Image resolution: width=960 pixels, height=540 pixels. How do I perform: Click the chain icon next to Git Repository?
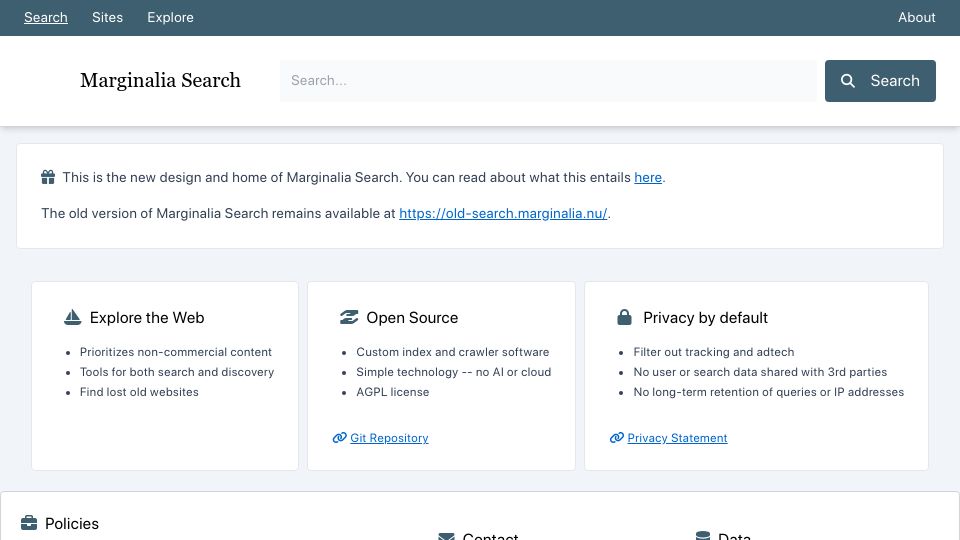click(340, 438)
